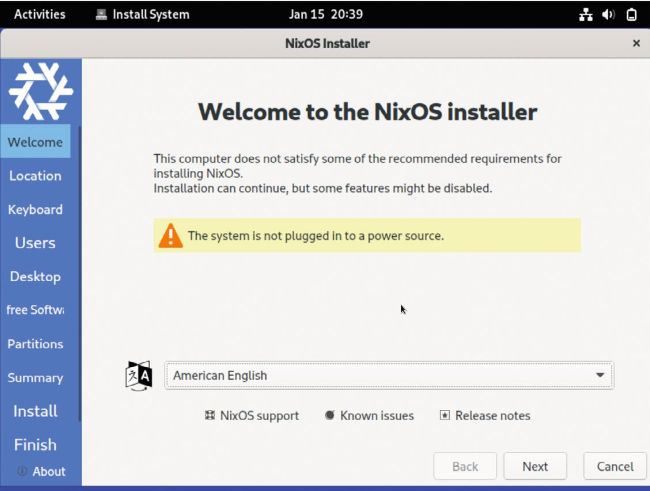Open the Users step
The width and height of the screenshot is (650, 491).
[35, 243]
